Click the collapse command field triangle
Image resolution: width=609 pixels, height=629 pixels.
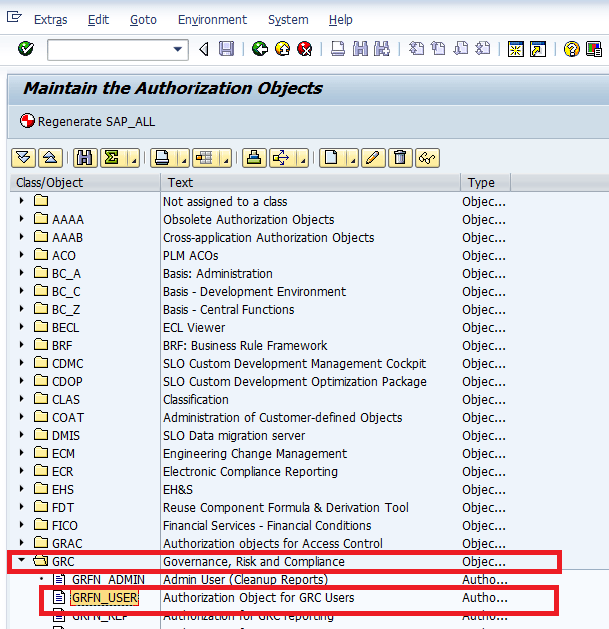tap(204, 49)
